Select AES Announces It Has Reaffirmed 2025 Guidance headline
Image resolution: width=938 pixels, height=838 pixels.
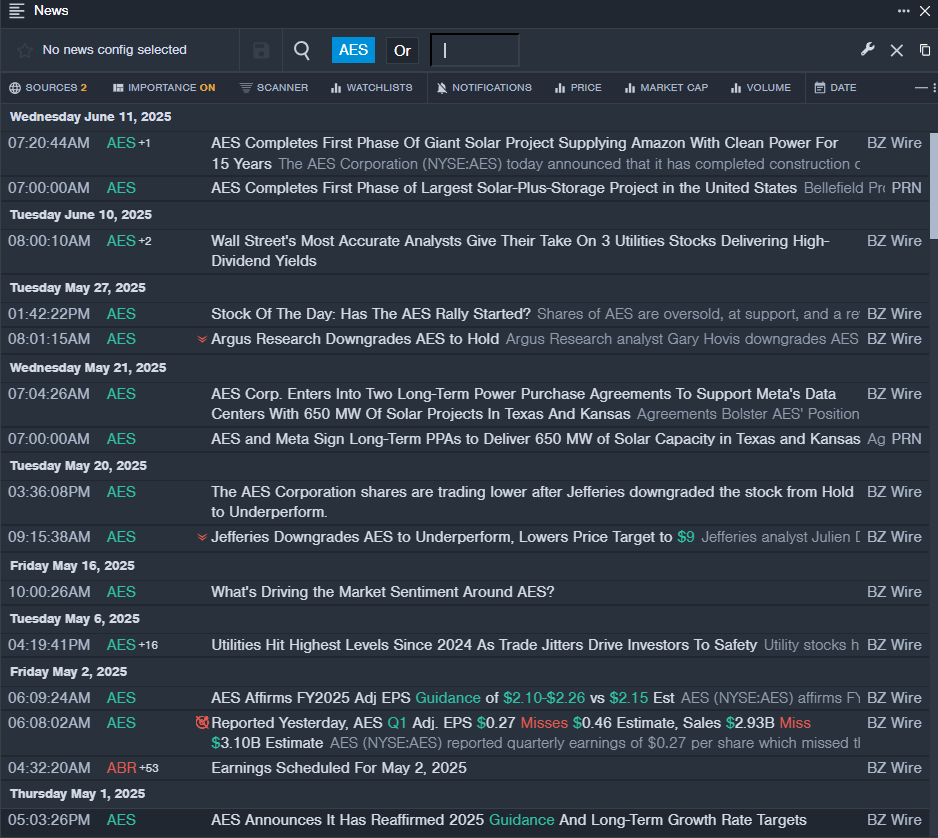coord(508,820)
